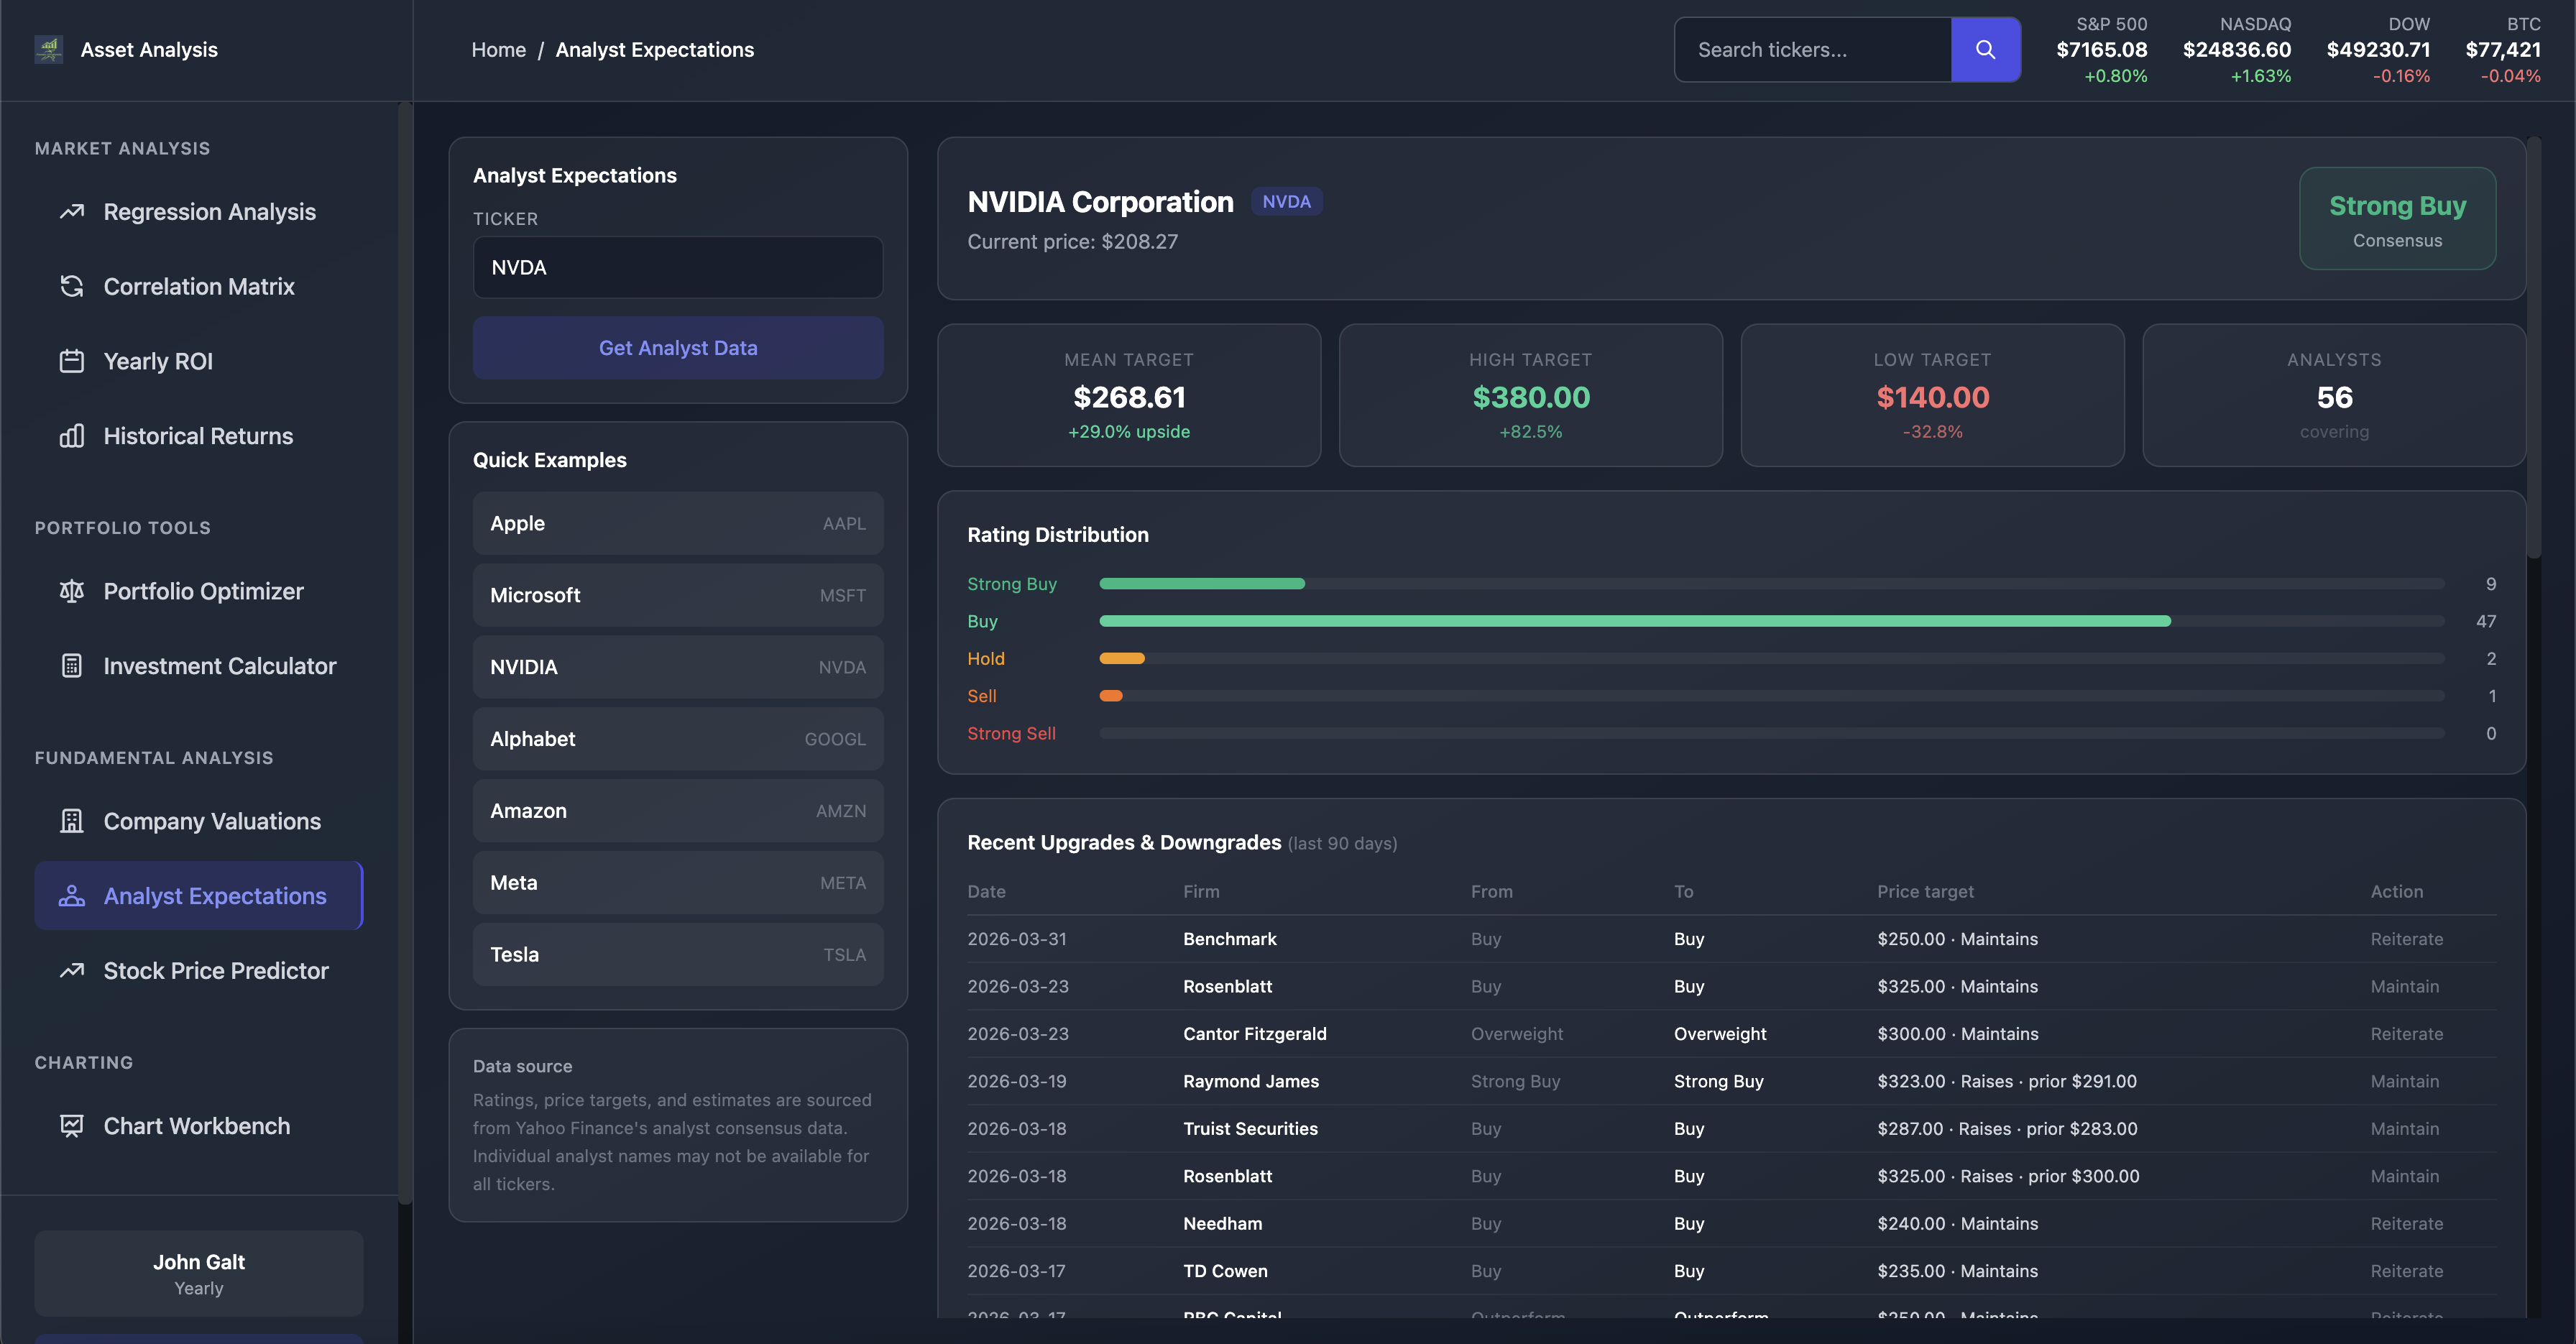Open John Galt Yearly account card
The height and width of the screenshot is (1344, 2576).
[x=199, y=1273]
